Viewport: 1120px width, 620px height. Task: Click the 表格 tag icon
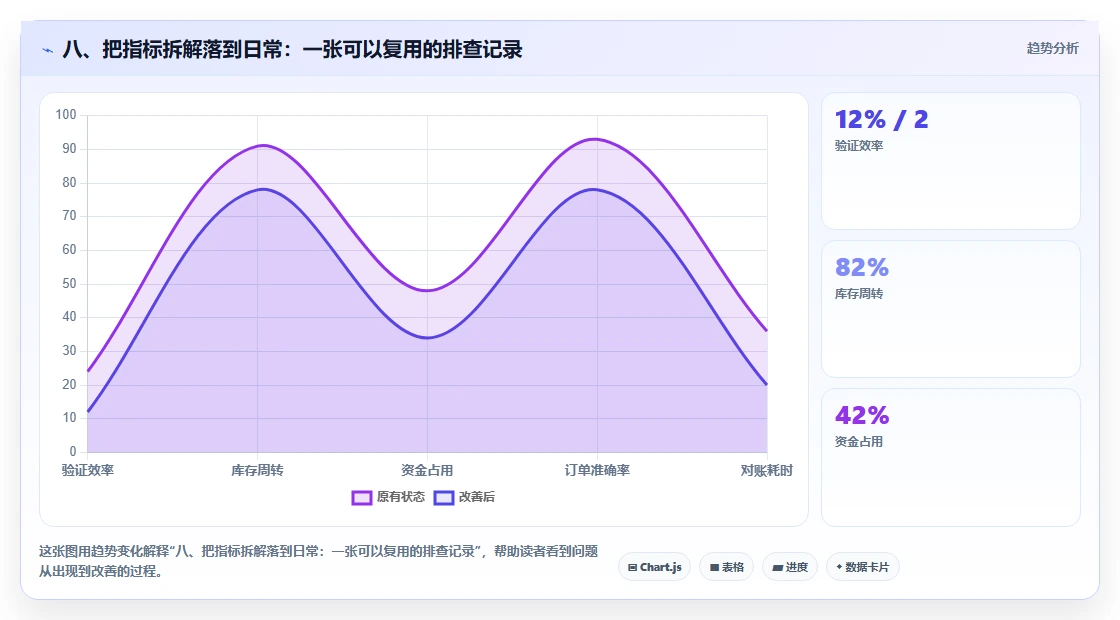coord(714,567)
